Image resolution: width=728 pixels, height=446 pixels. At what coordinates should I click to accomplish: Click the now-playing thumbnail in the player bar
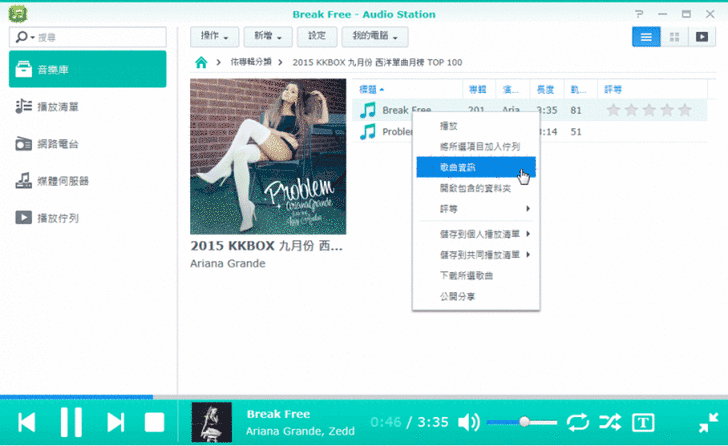[212, 422]
